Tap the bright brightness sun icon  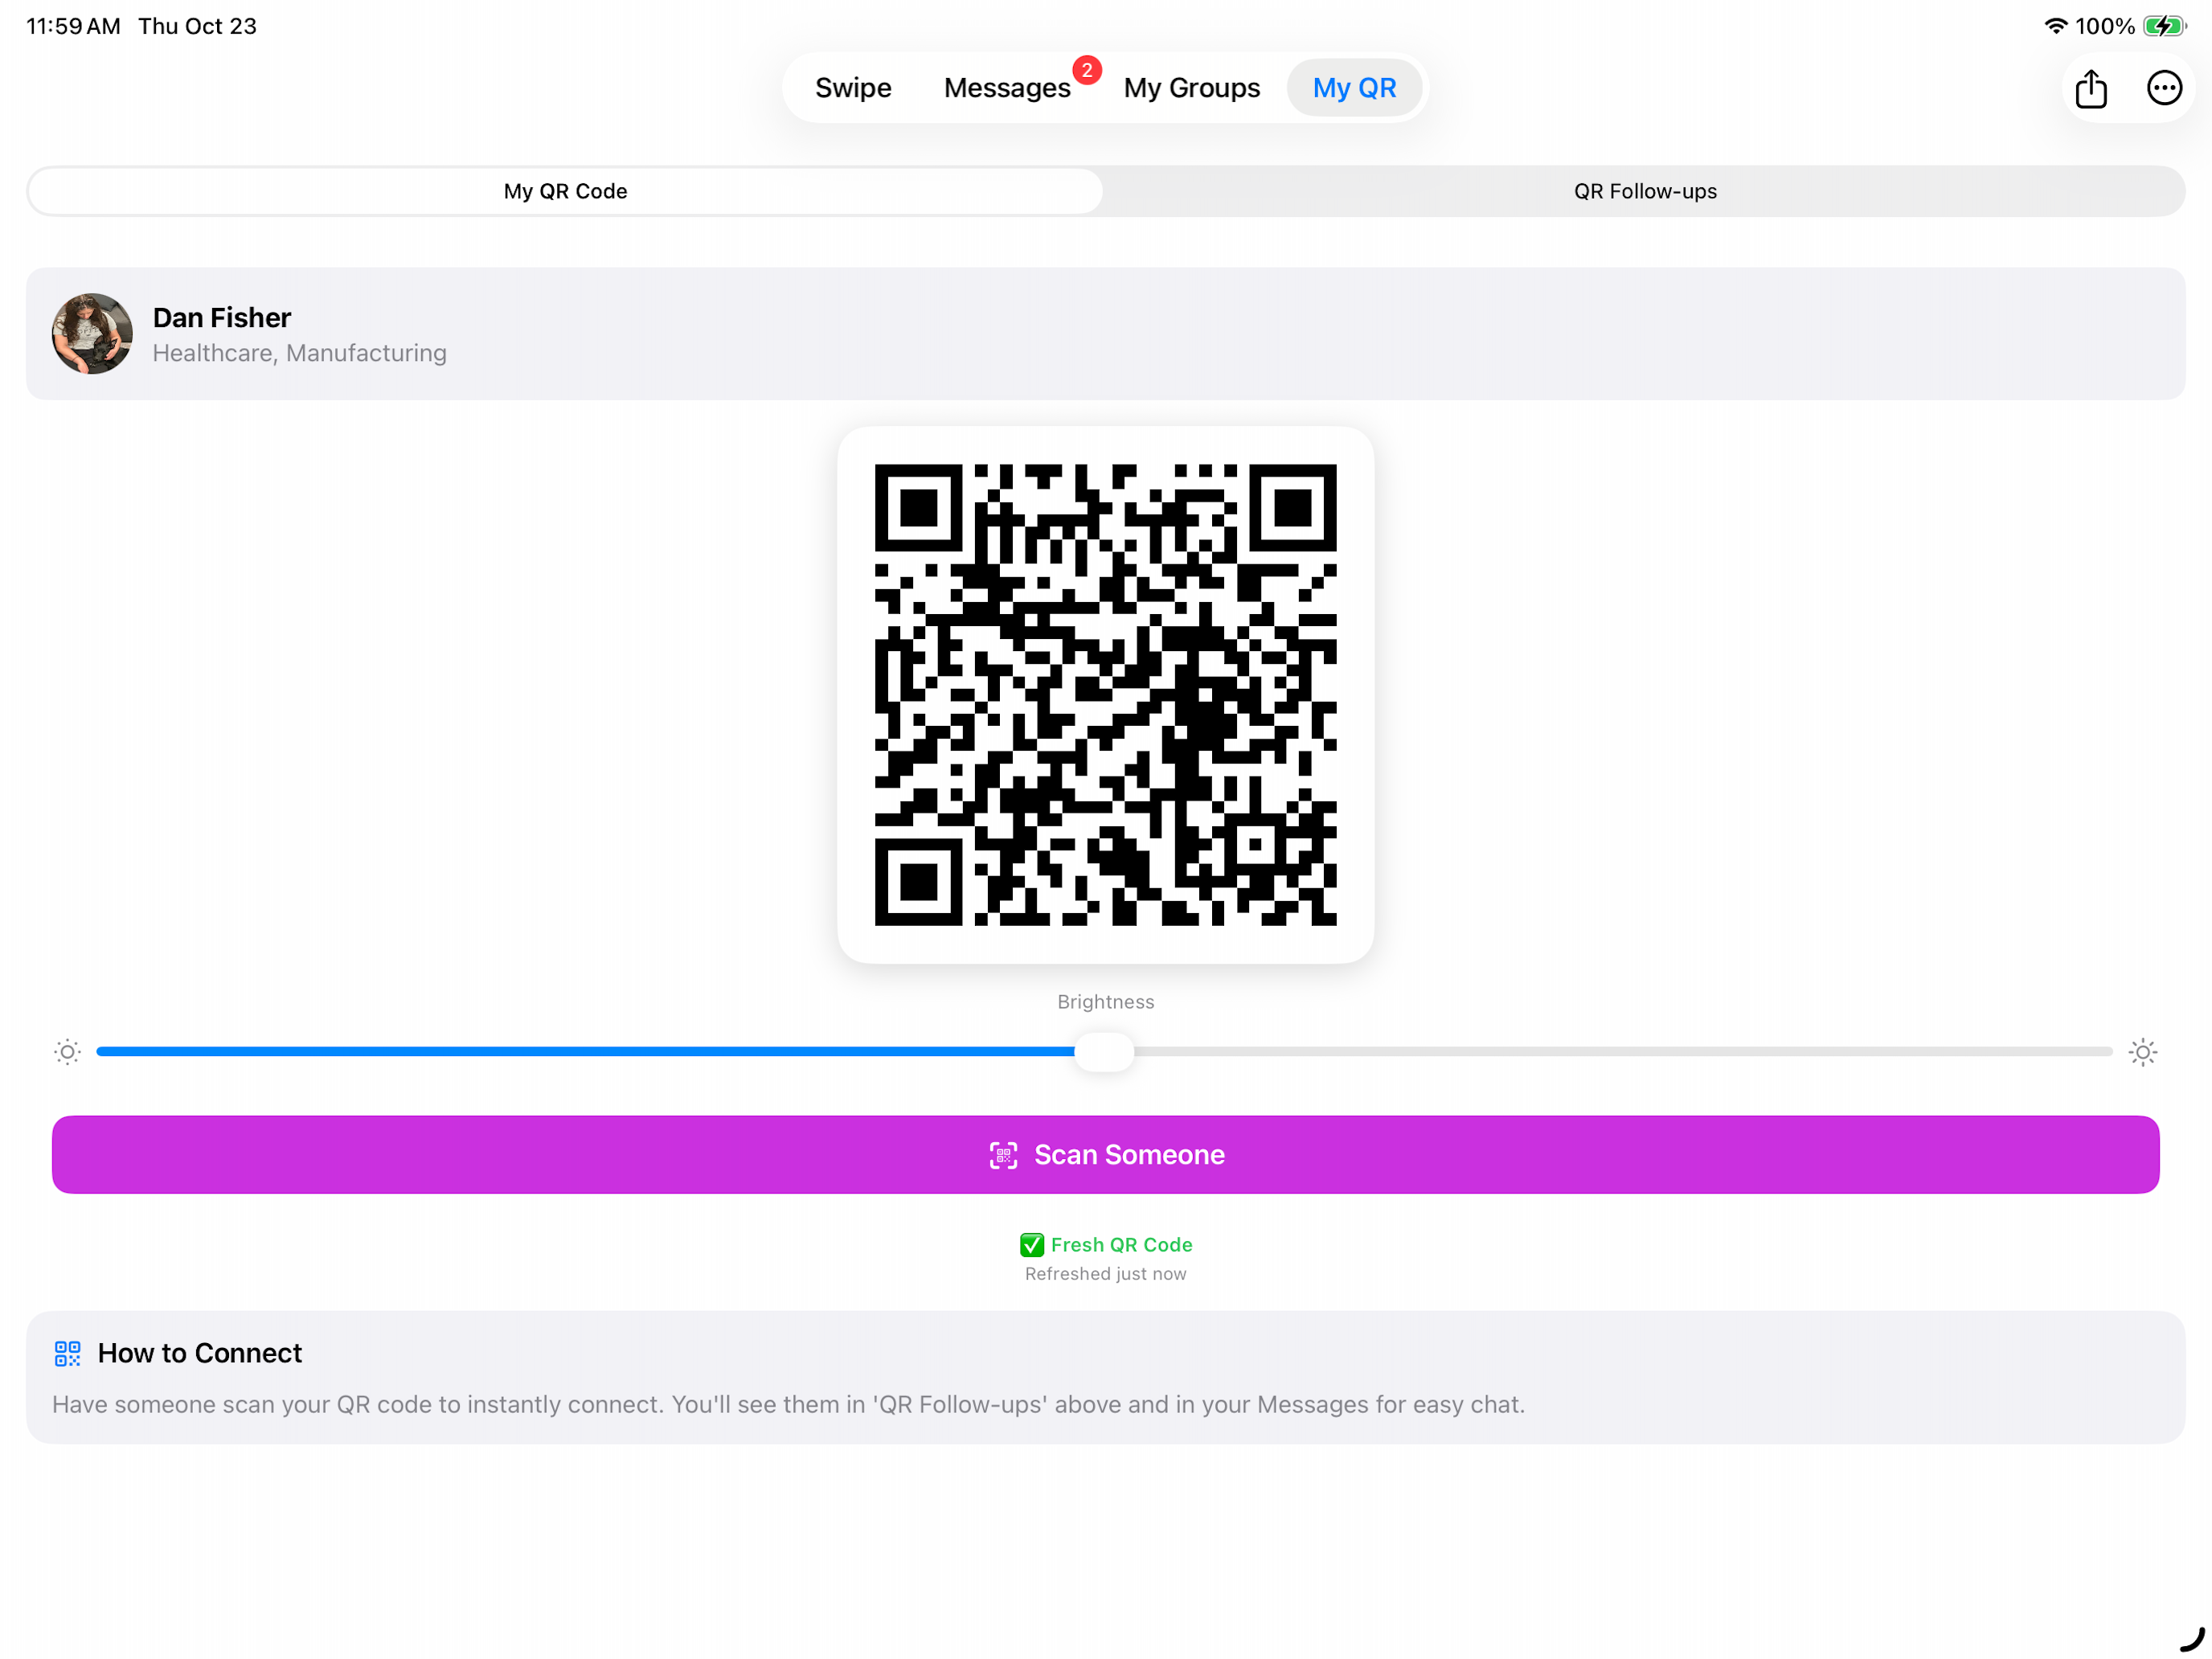pyautogui.click(x=2143, y=1052)
